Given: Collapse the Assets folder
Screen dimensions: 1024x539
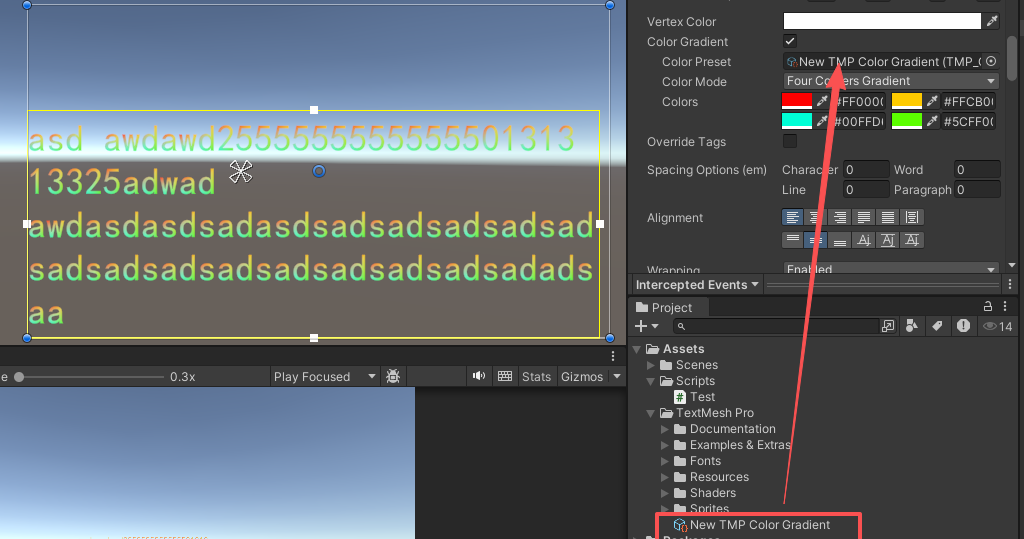Looking at the screenshot, I should point(637,349).
